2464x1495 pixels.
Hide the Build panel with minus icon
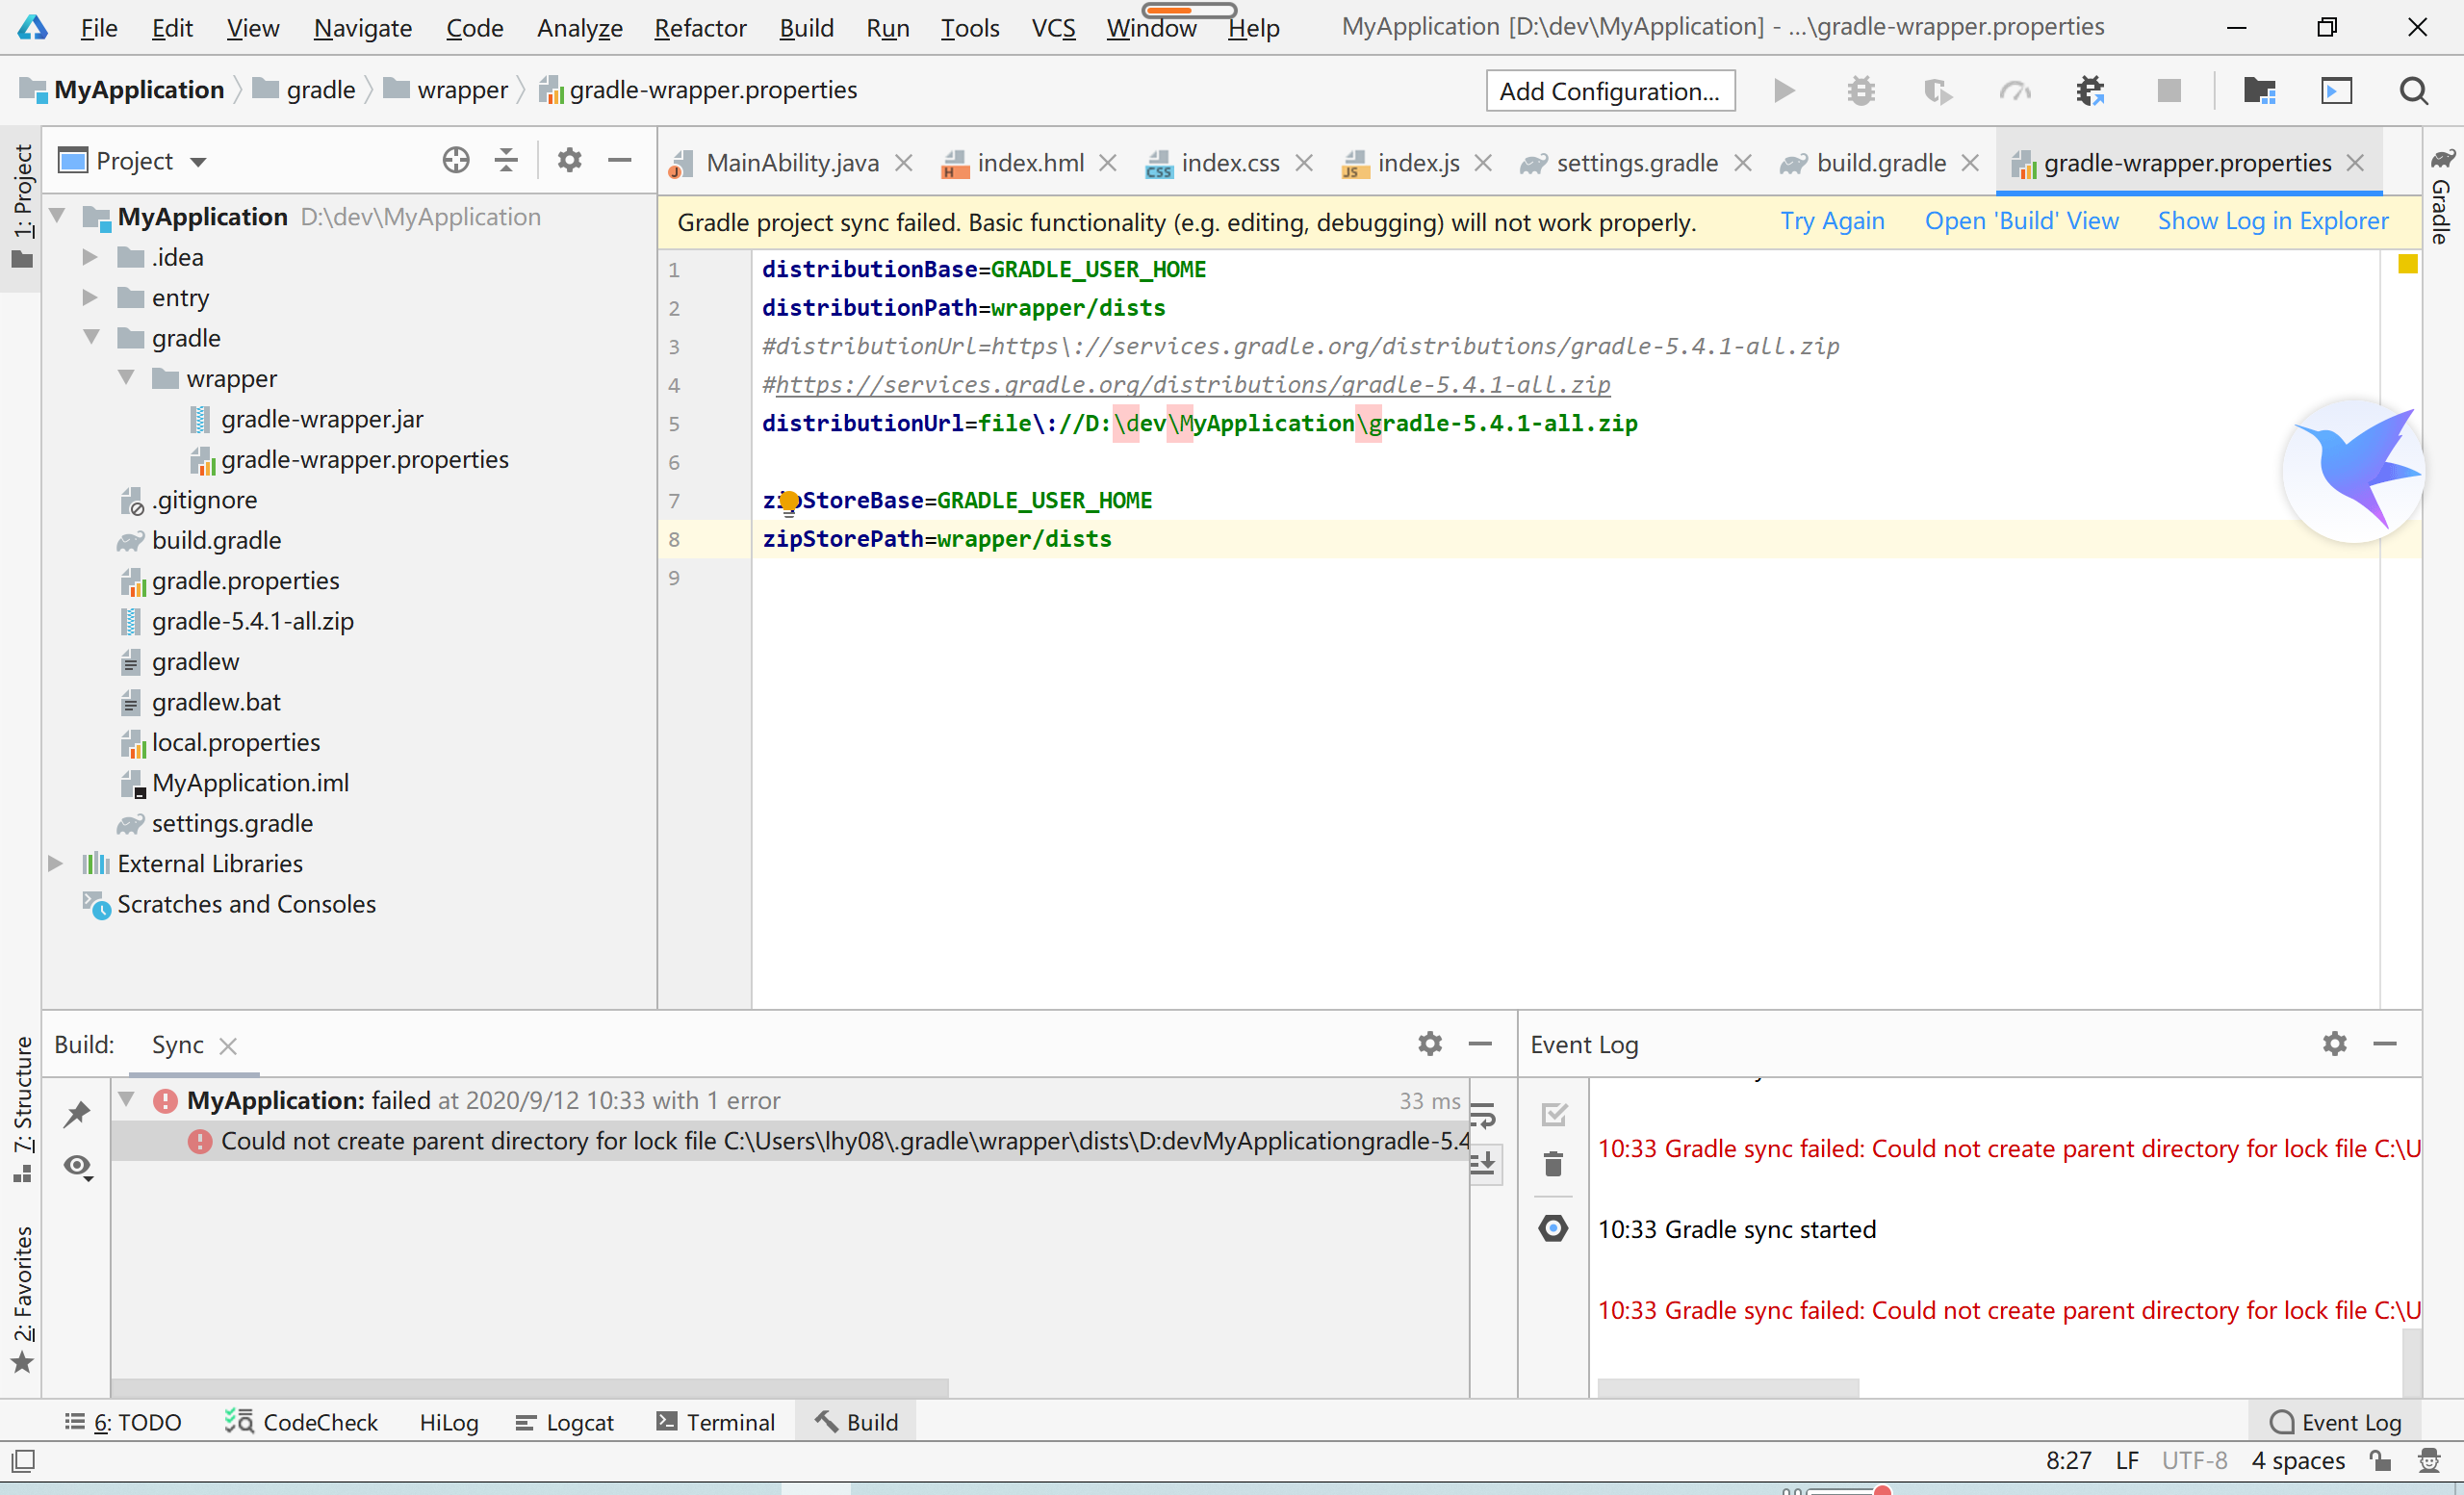(1480, 1043)
